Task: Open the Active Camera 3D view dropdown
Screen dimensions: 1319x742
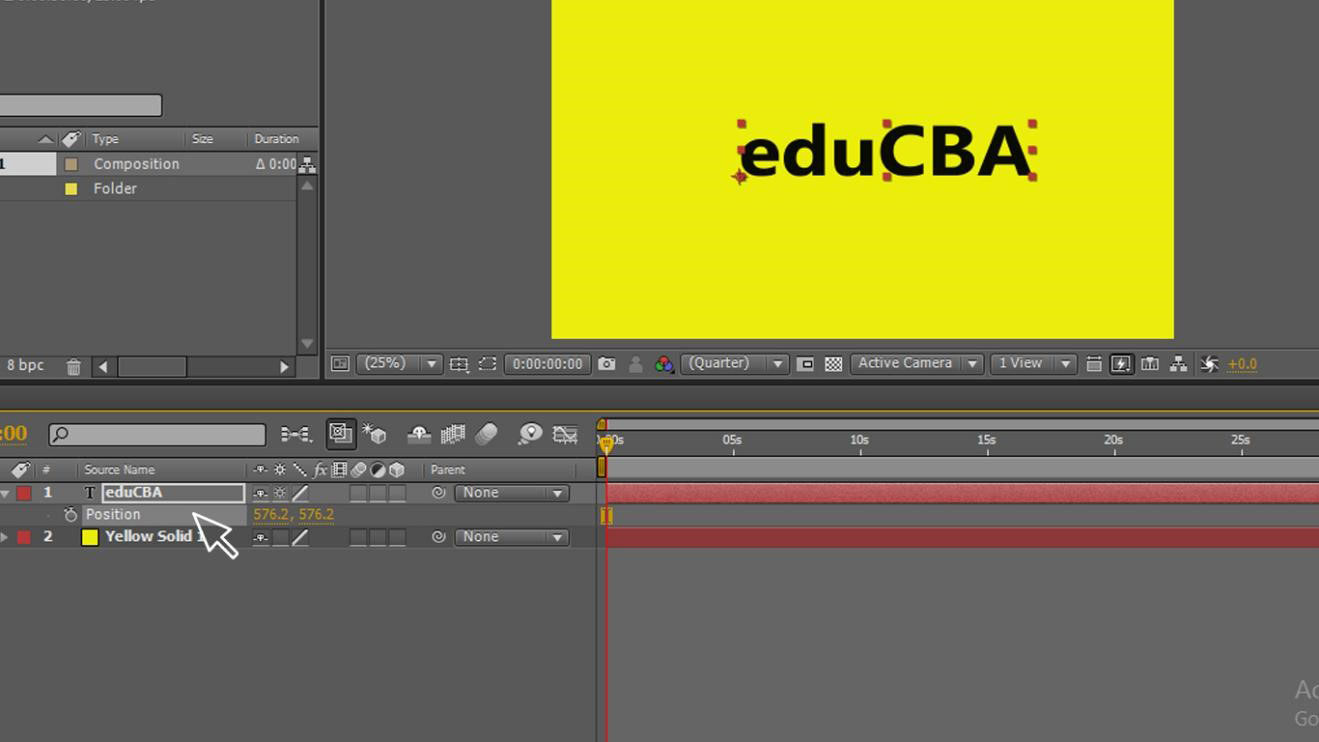Action: point(916,364)
